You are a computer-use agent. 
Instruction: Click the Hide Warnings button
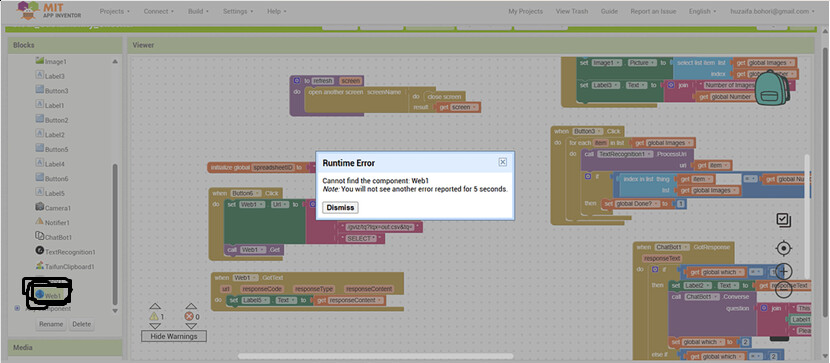174,337
